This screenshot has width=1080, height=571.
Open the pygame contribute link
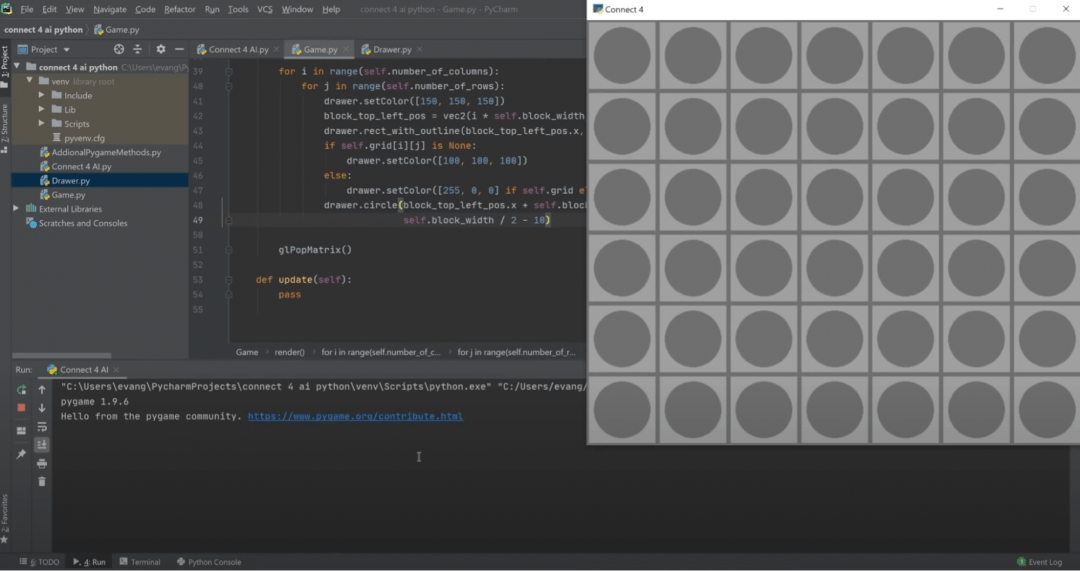(355, 416)
